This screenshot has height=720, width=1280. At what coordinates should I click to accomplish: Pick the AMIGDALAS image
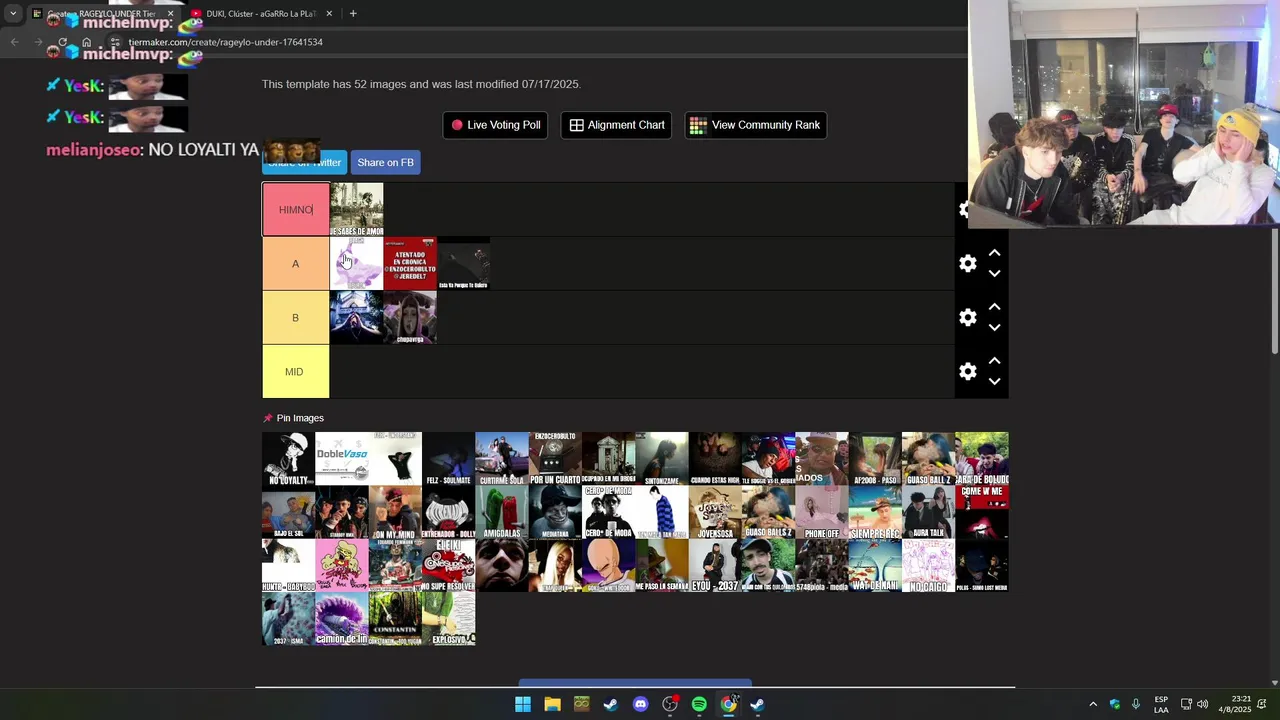coord(502,512)
